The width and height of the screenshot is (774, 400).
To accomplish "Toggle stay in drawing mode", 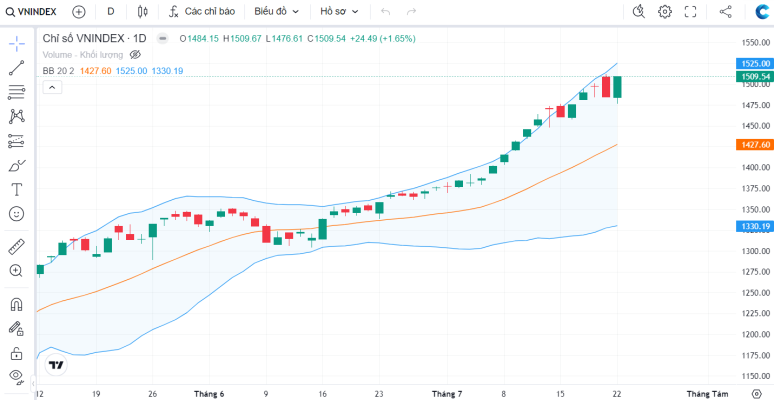I will pos(17,328).
